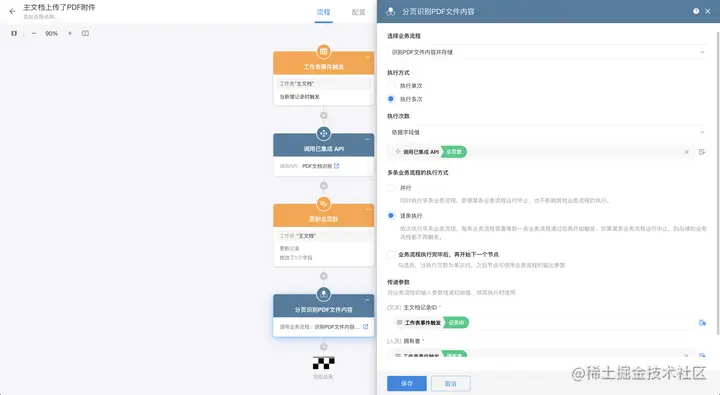This screenshot has width=720, height=395.
Task: Click the help question mark in panel header
Action: click(696, 11)
